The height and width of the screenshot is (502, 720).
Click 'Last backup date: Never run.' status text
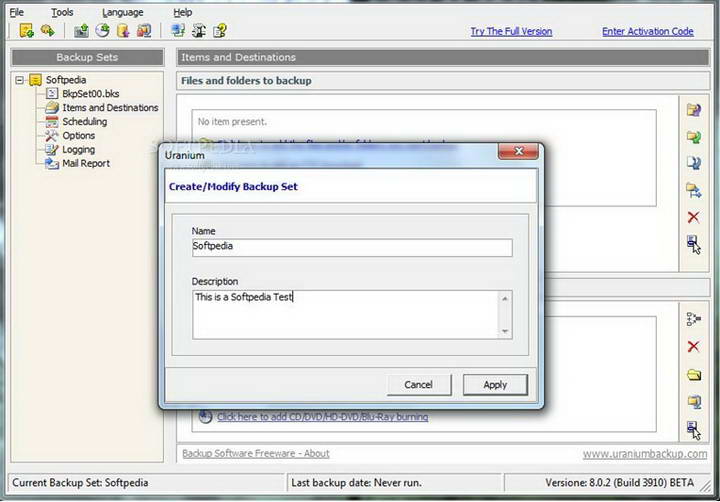coord(356,483)
